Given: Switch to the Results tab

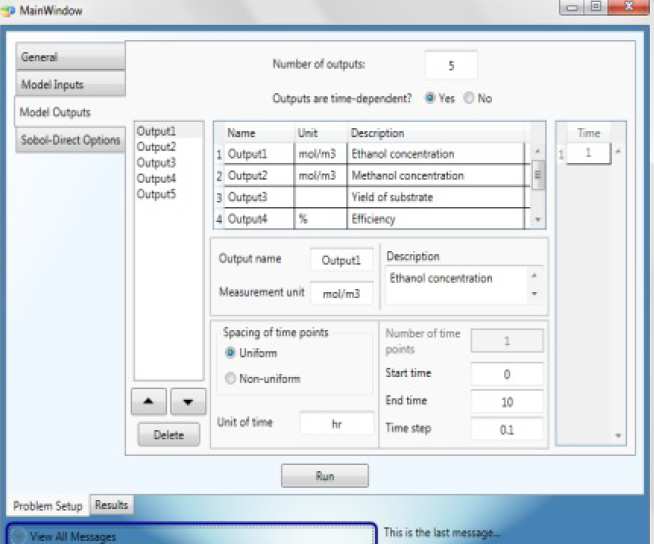Looking at the screenshot, I should coord(111,505).
